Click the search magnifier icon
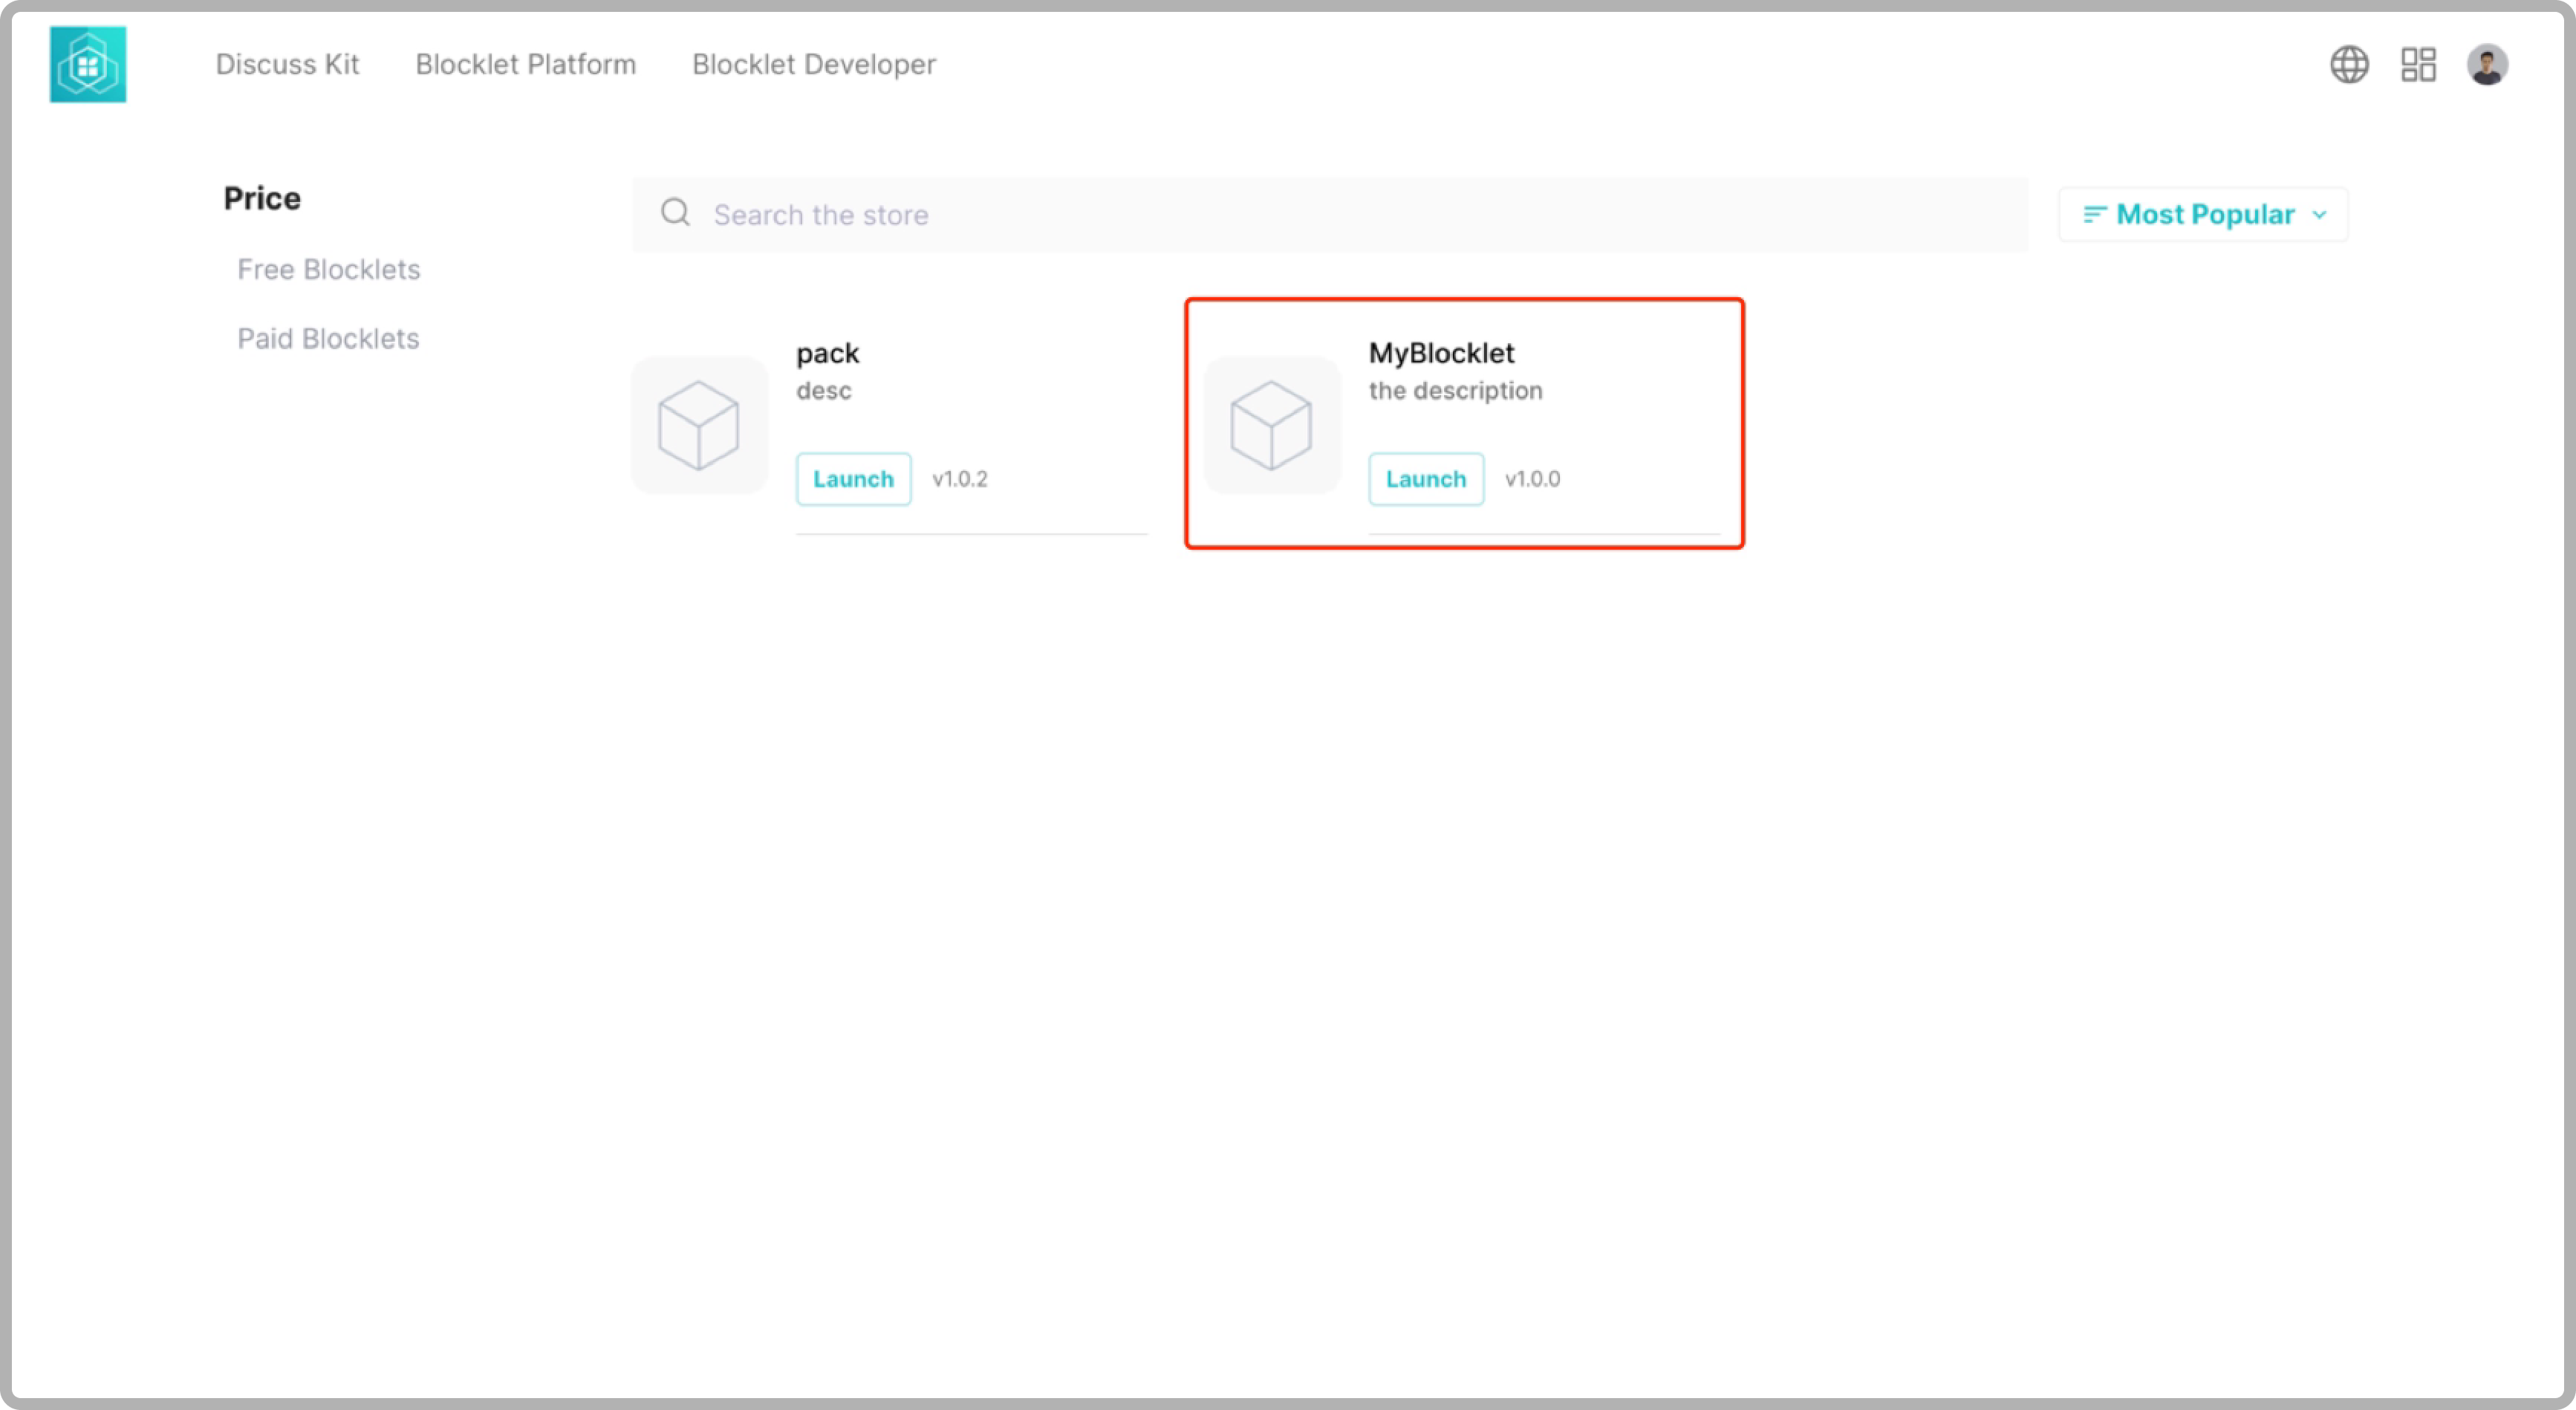 [676, 213]
